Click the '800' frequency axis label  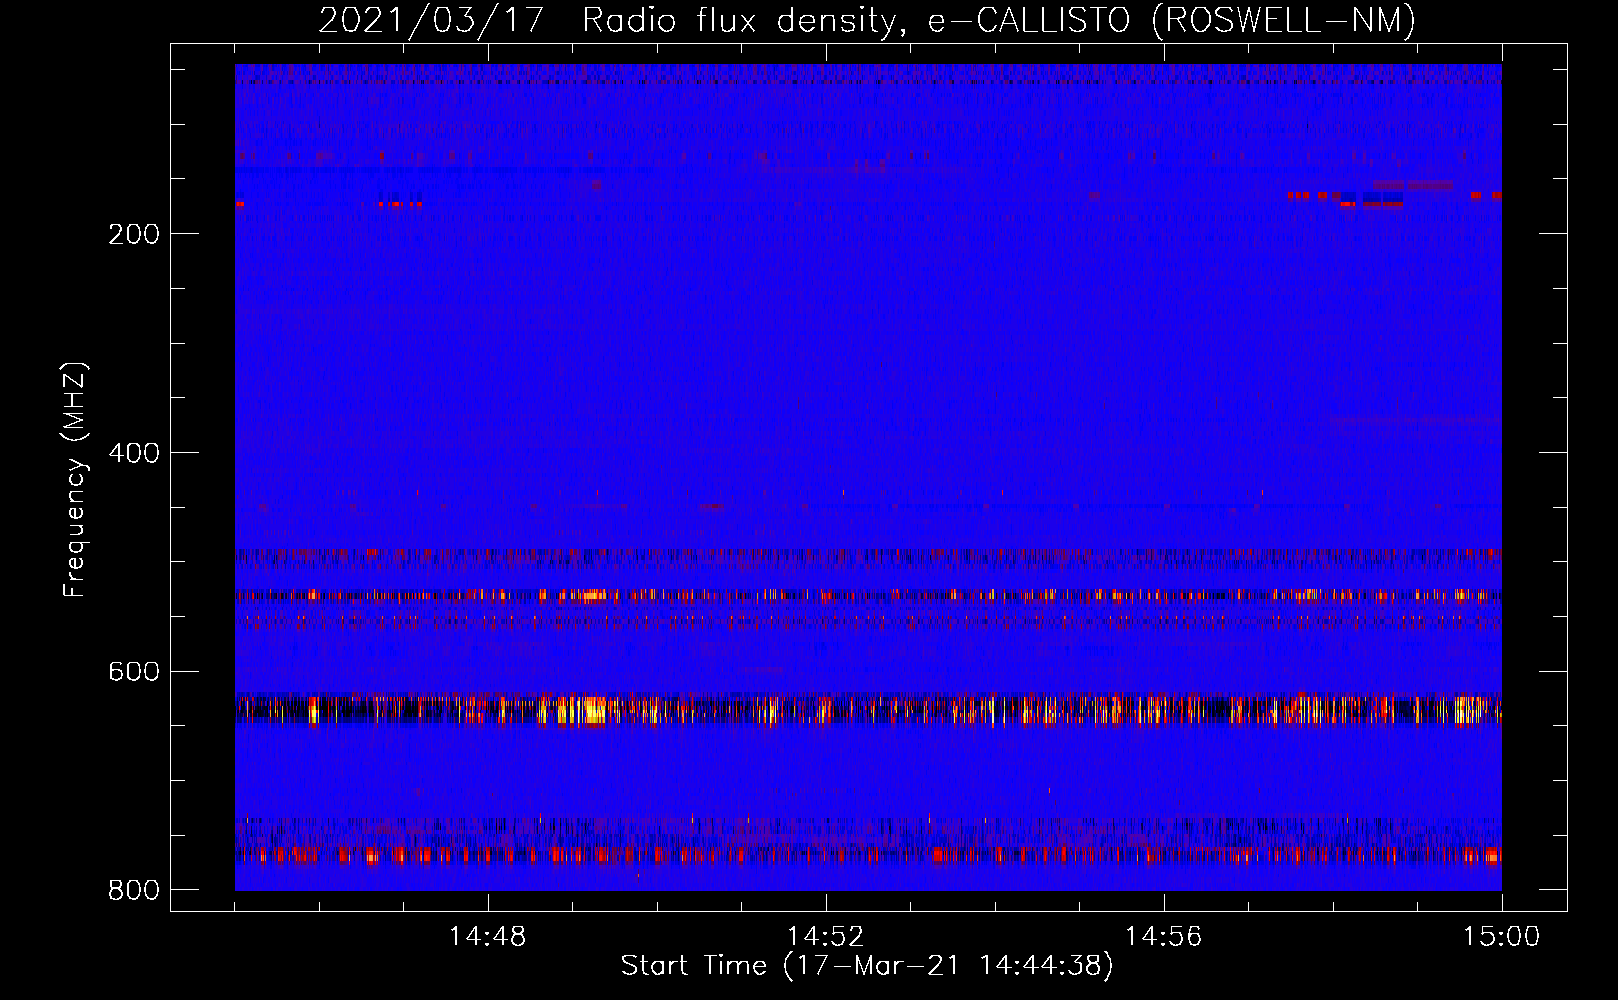(x=134, y=890)
